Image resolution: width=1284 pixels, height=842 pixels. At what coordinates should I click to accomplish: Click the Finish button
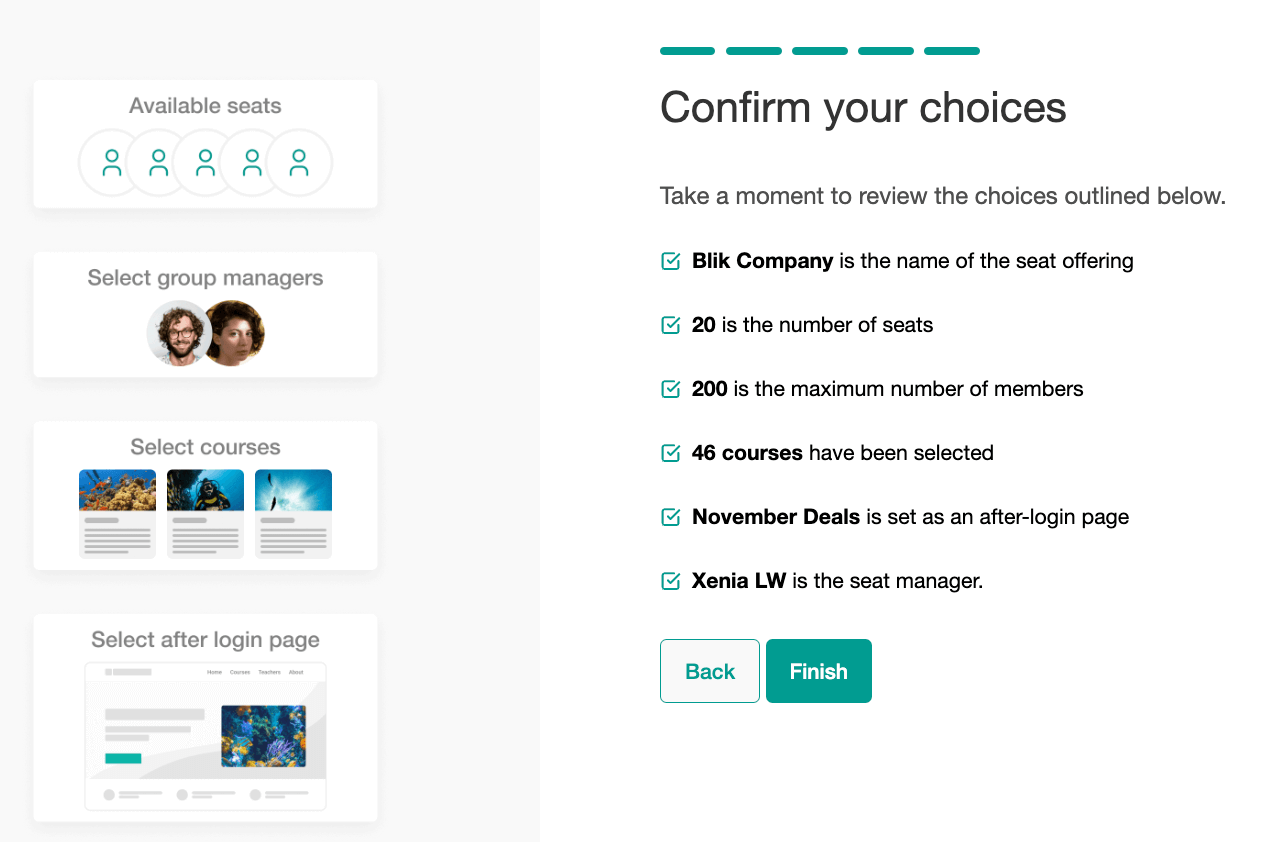pos(819,671)
